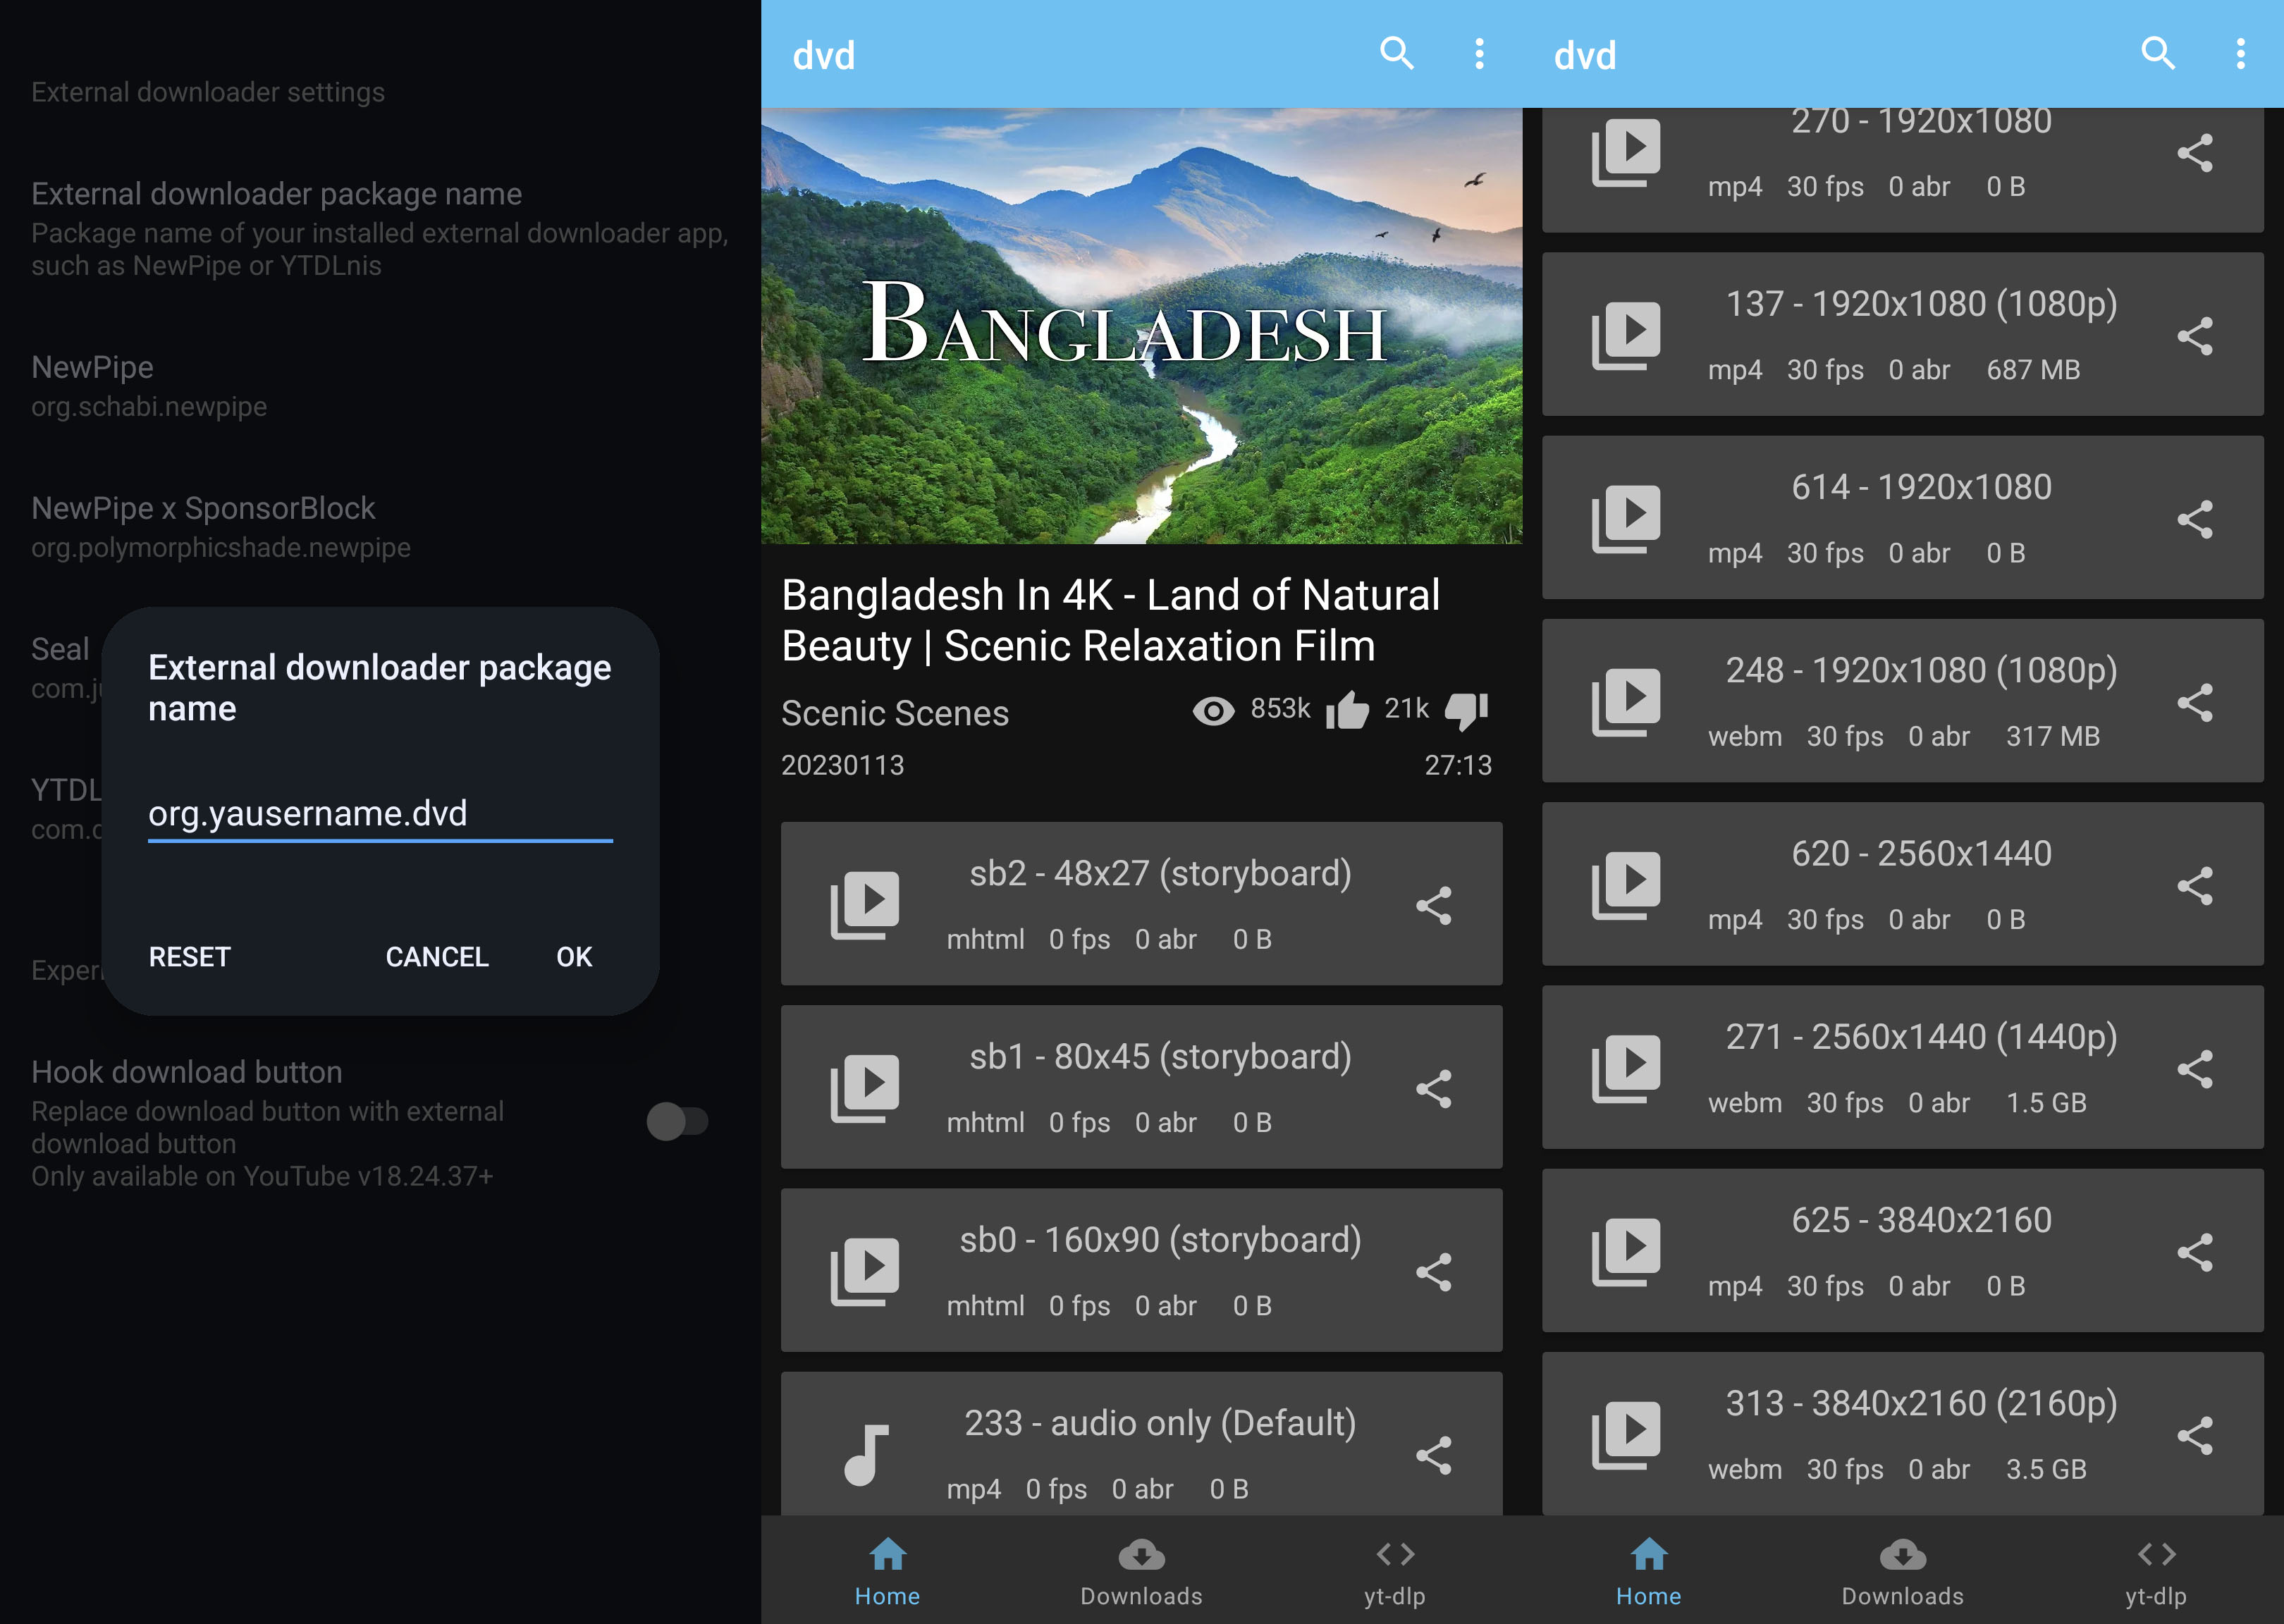Click thumbs-up like icon
This screenshot has height=1624, width=2284.
1347,711
